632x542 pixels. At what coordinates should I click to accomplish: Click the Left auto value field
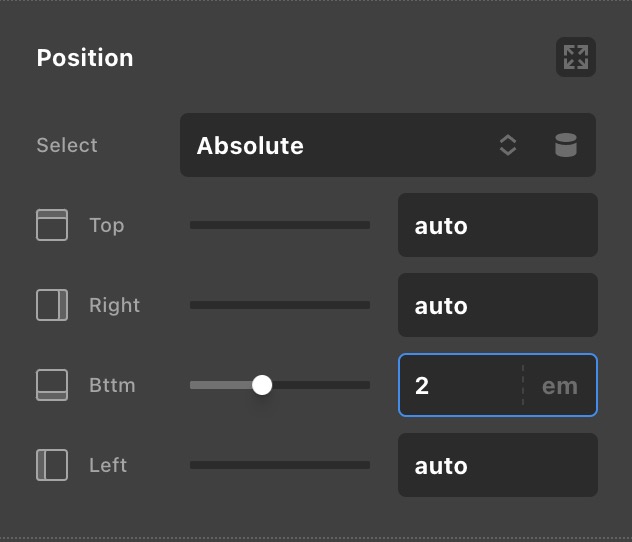tap(498, 465)
